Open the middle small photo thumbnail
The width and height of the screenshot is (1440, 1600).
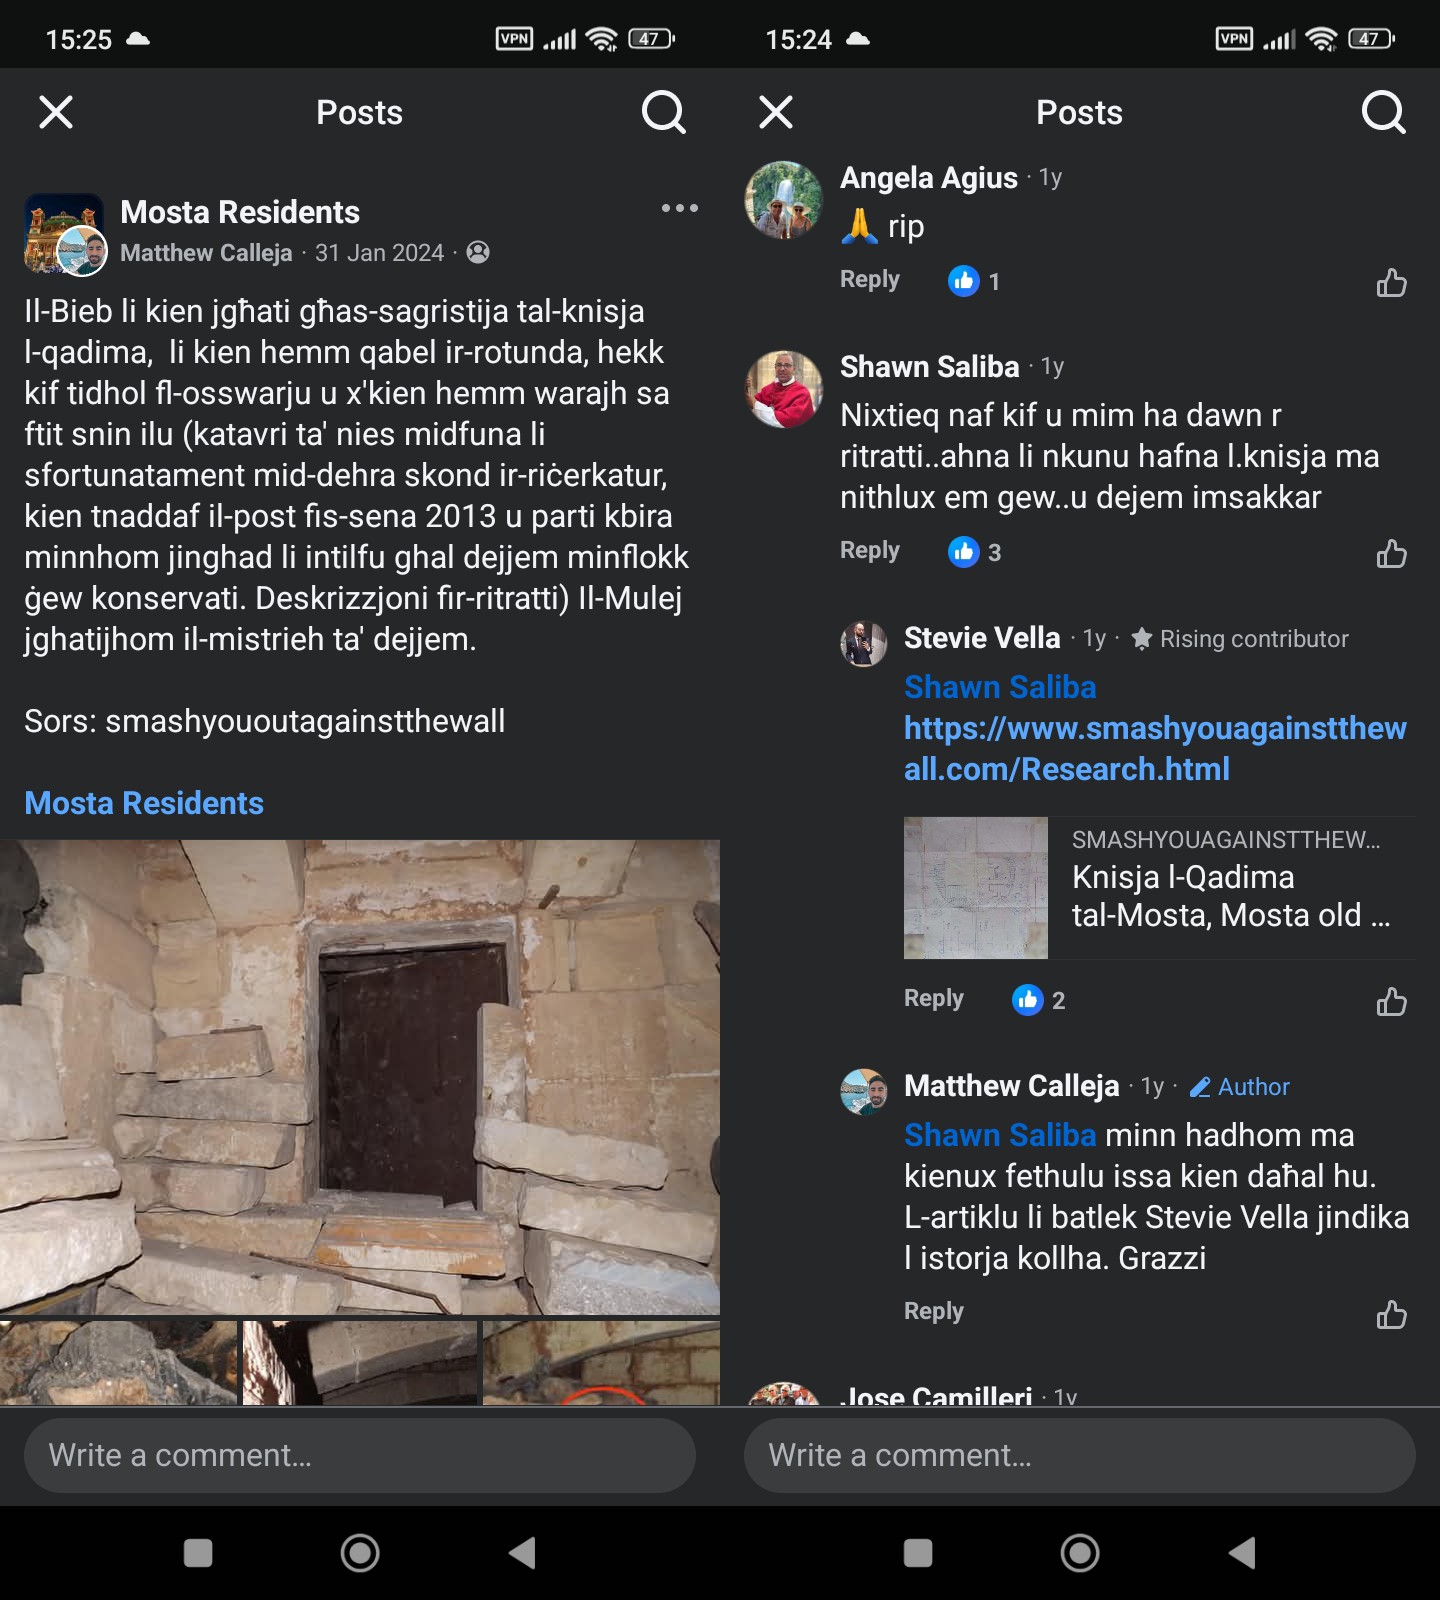point(360,1363)
